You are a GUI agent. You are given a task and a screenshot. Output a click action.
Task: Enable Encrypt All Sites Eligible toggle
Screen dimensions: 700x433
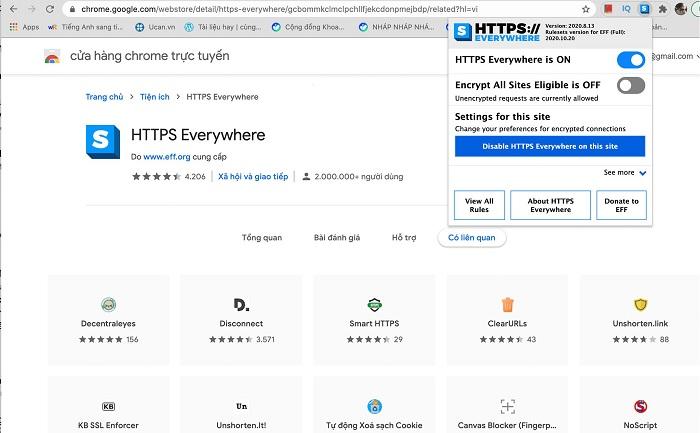631,85
